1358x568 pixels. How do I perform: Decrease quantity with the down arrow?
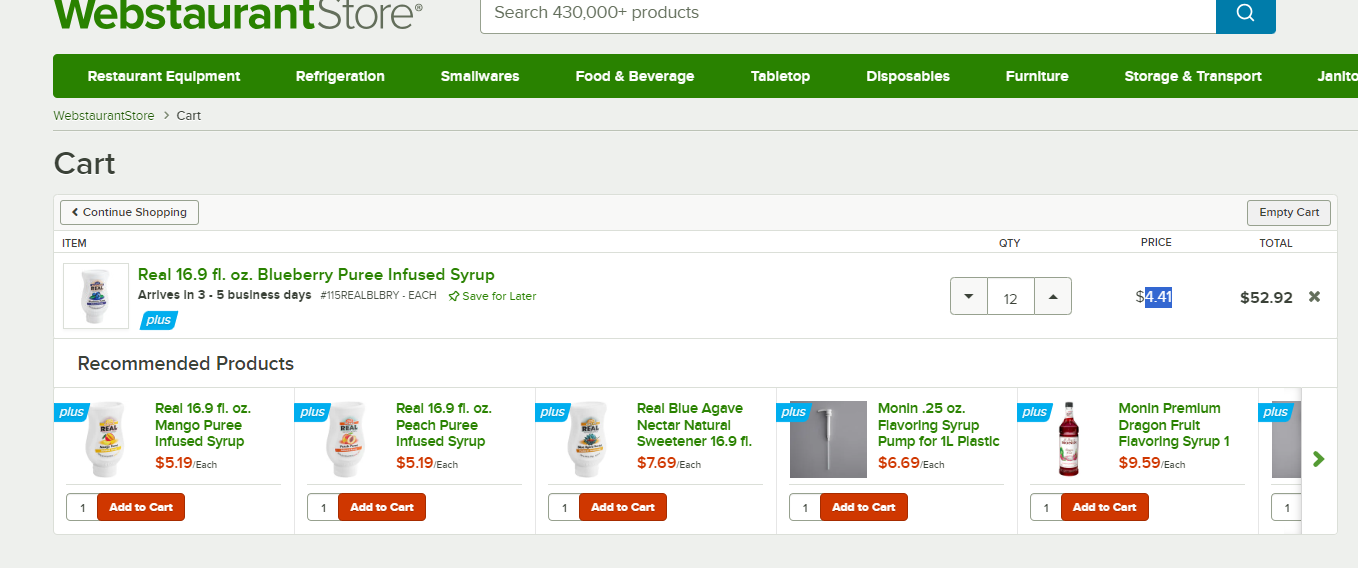coord(968,297)
